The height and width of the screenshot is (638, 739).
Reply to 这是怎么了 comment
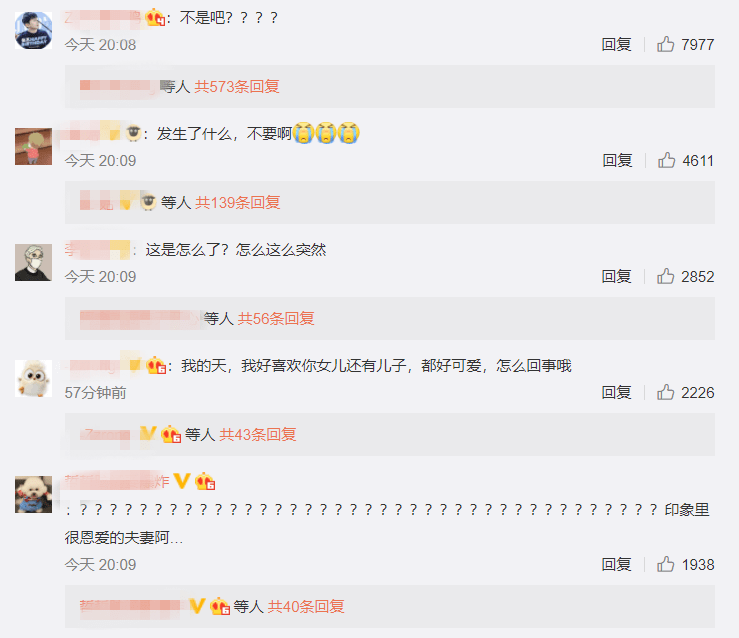pyautogui.click(x=616, y=276)
